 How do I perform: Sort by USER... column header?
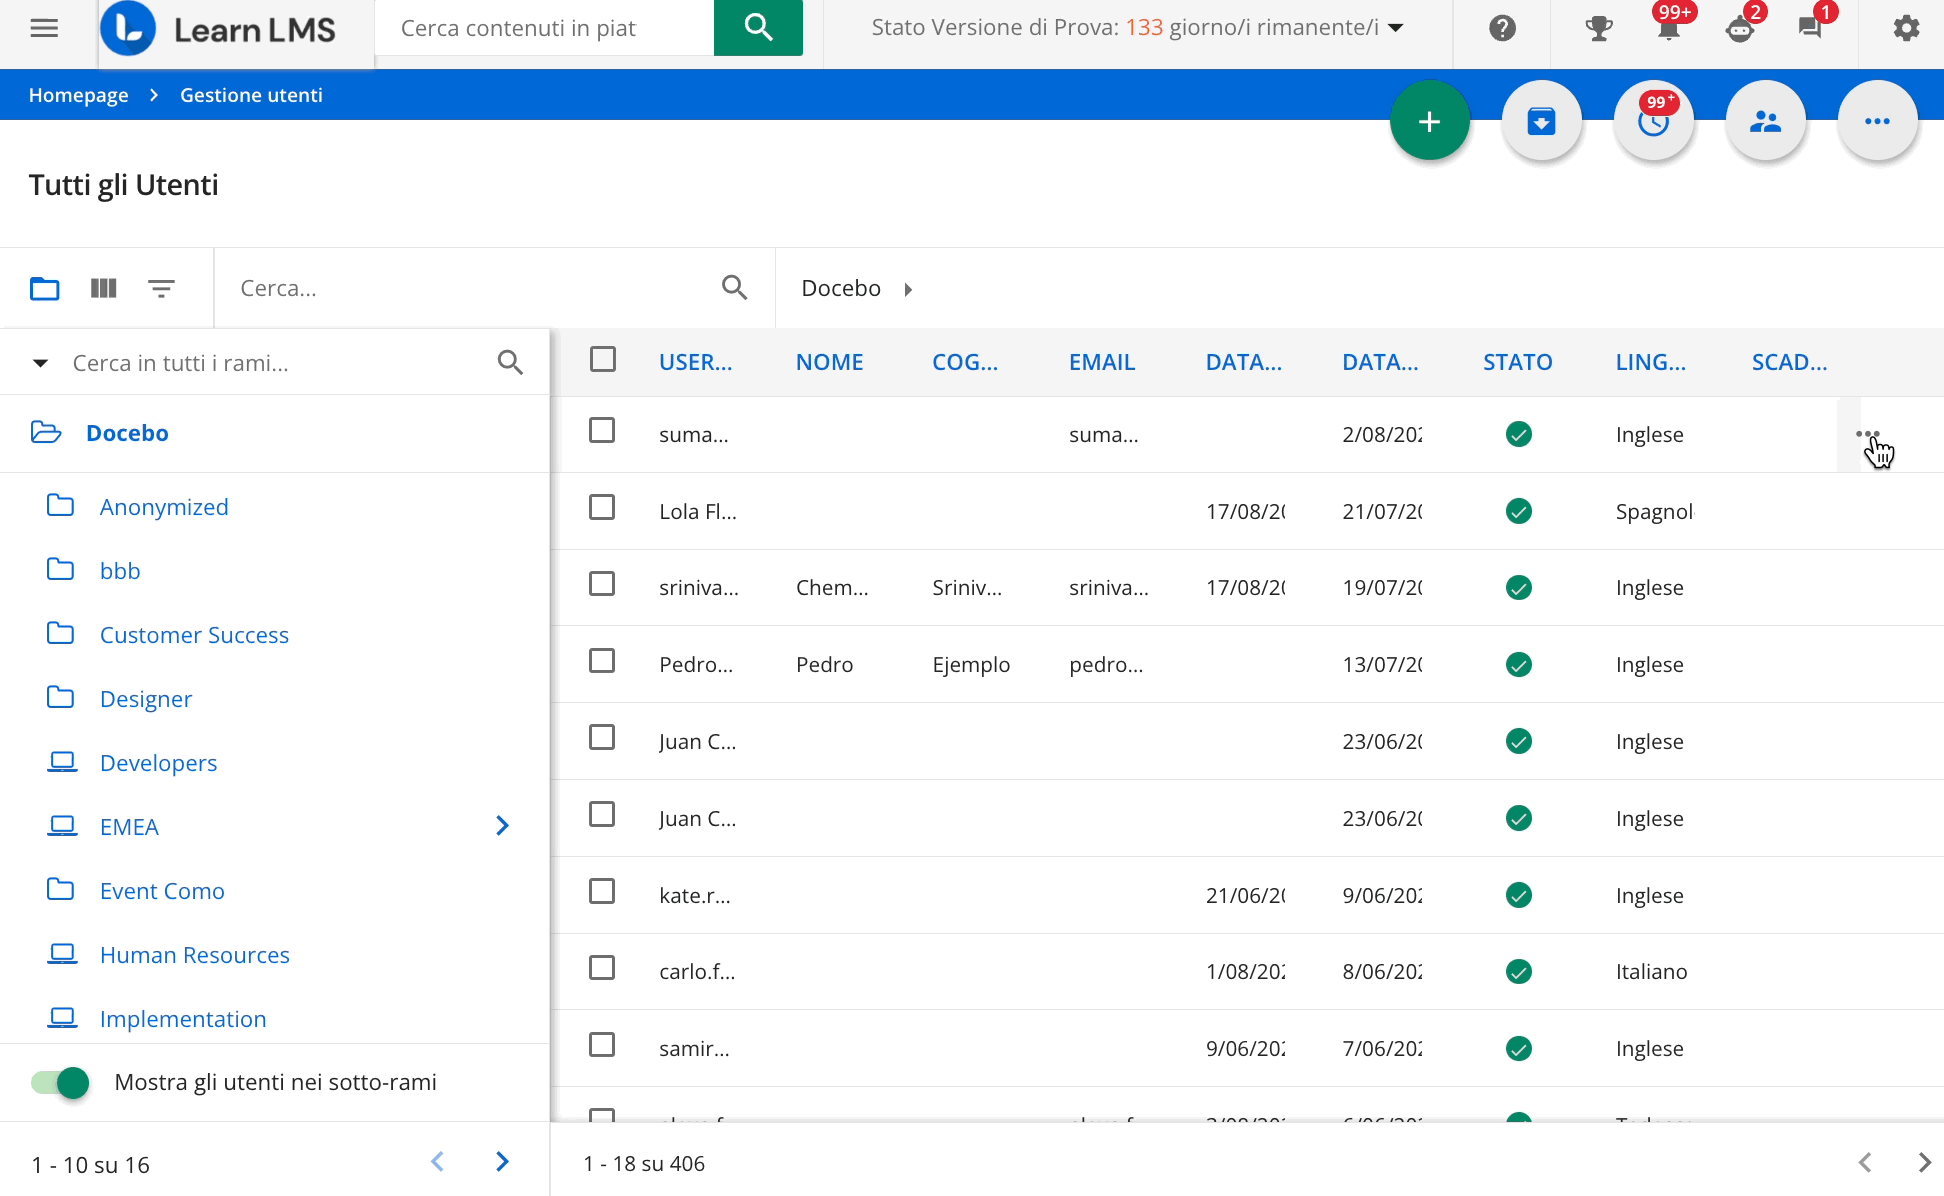coord(696,362)
